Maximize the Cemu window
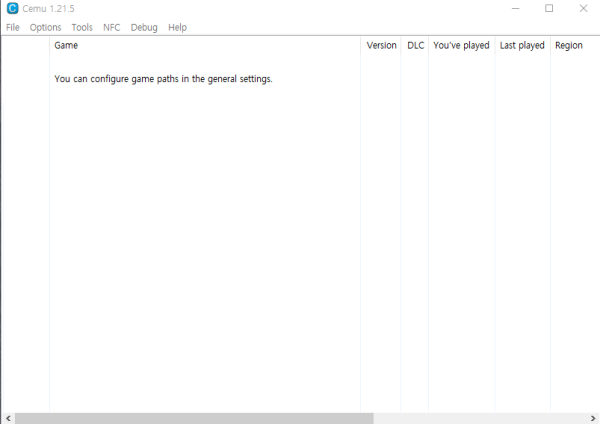 tap(549, 9)
